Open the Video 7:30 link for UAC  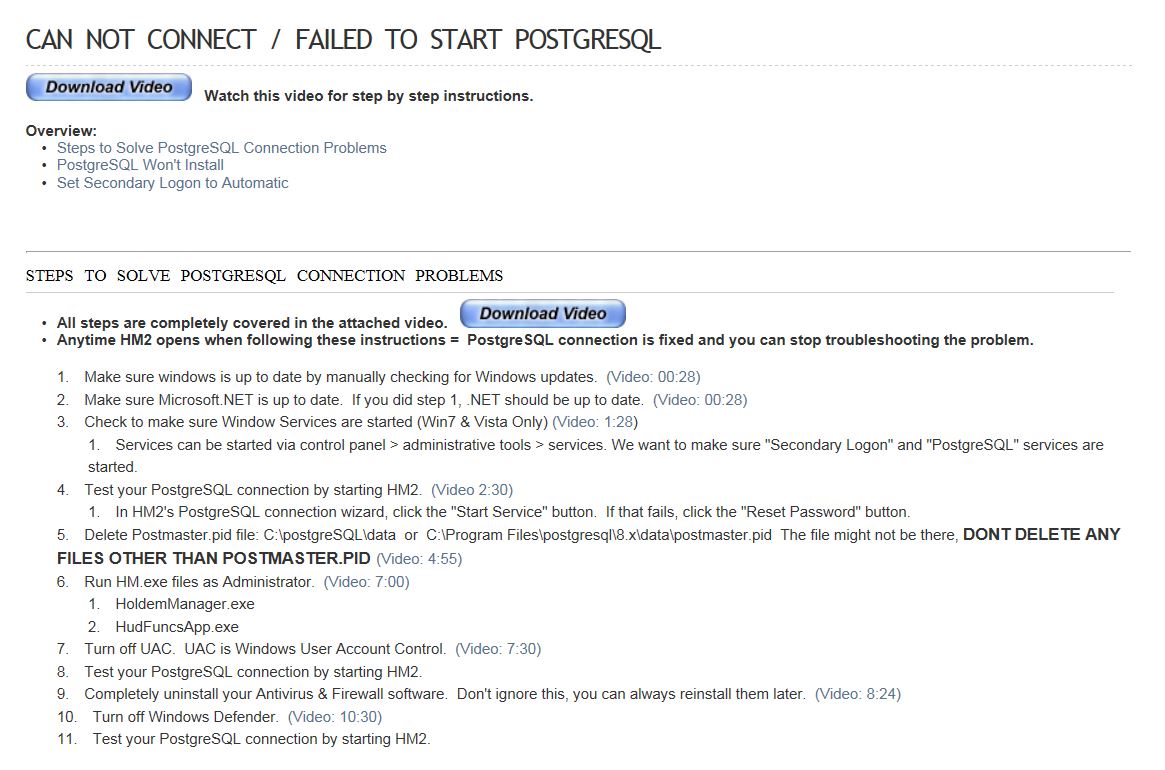pyautogui.click(x=498, y=649)
